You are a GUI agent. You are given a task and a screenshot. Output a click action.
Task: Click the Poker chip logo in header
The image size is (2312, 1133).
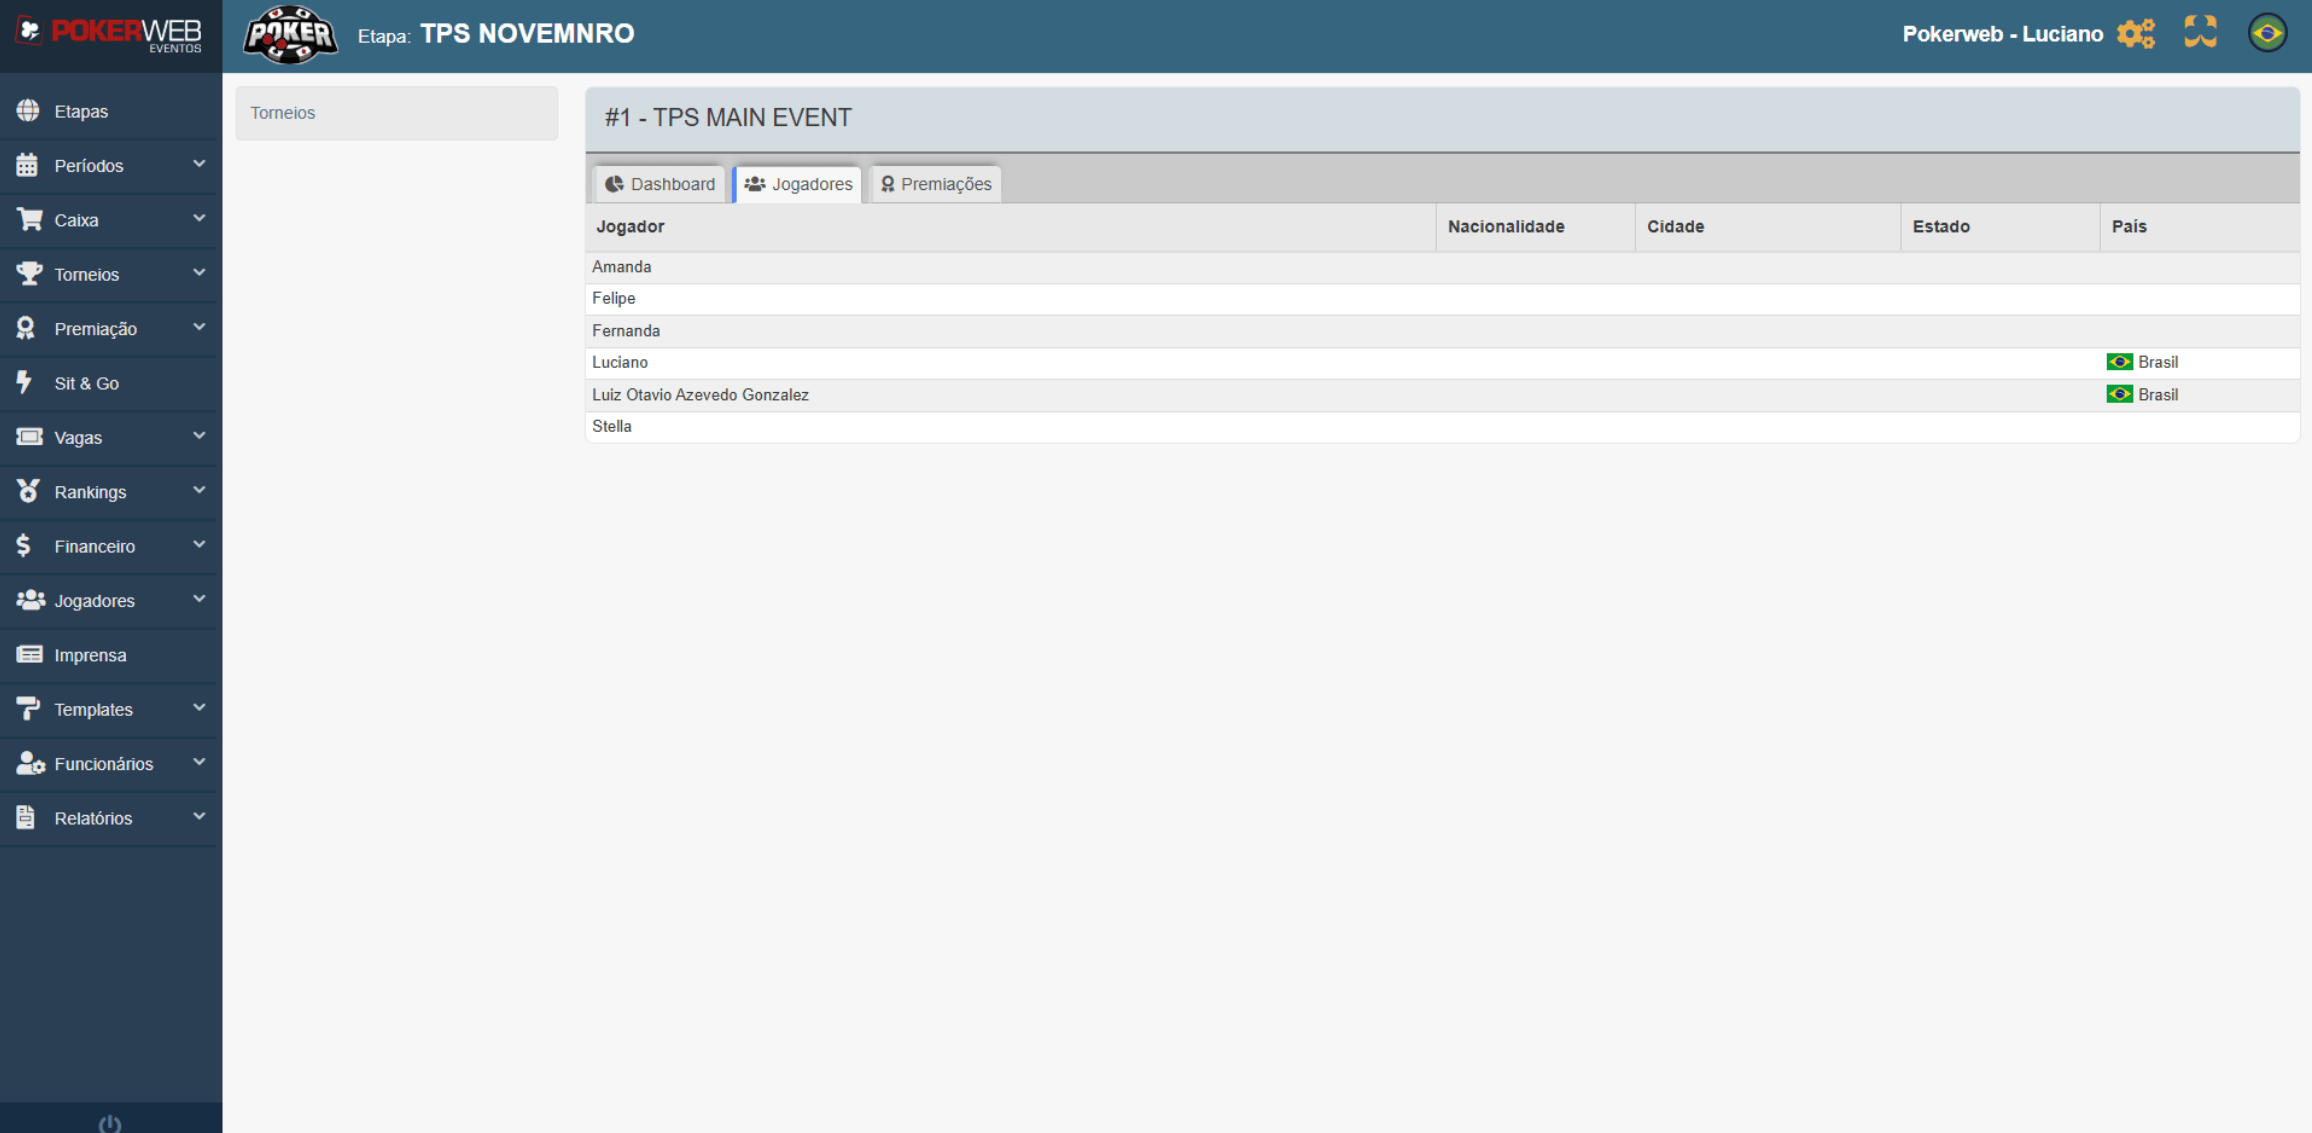point(290,35)
